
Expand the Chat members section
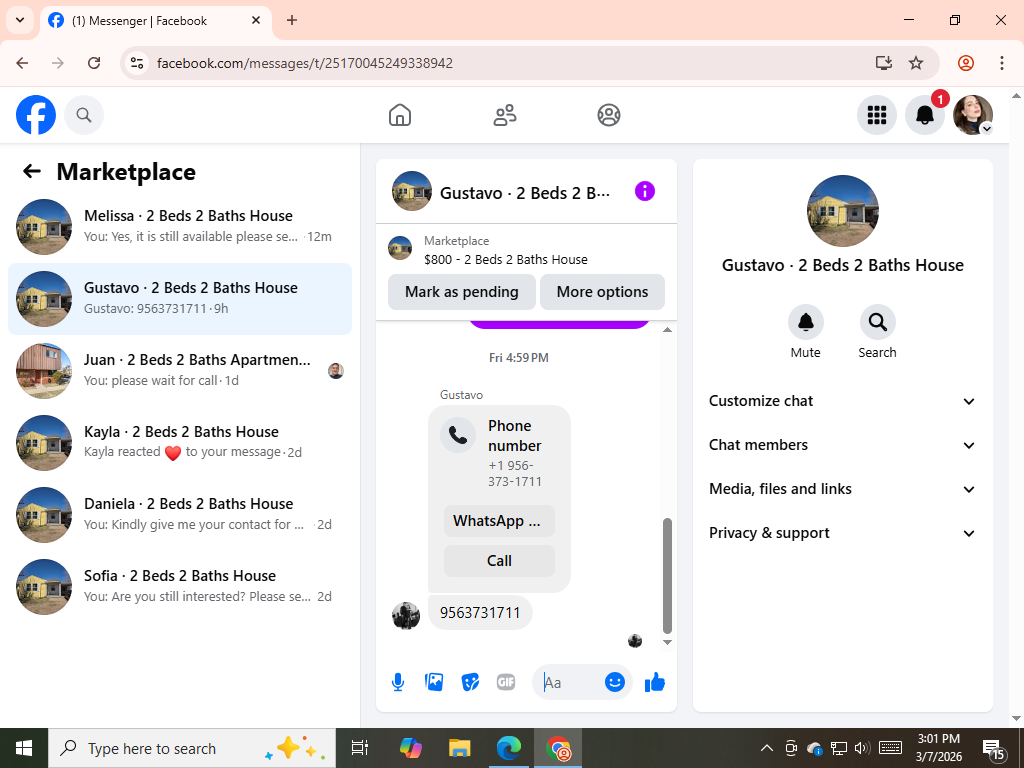point(842,445)
